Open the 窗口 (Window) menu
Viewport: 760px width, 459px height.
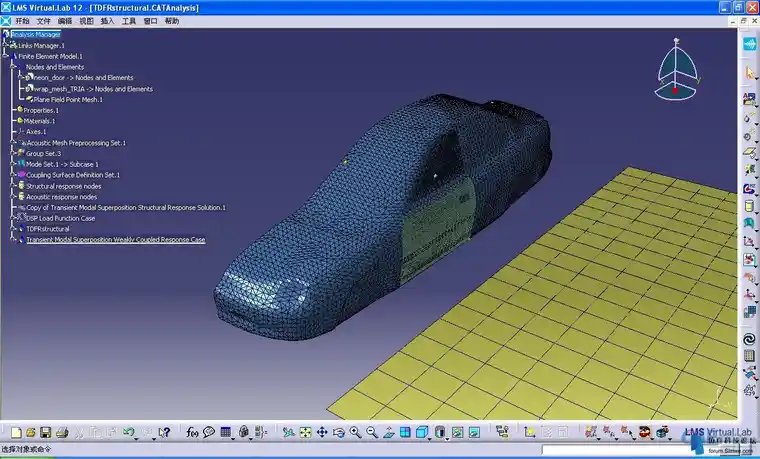pyautogui.click(x=150, y=21)
